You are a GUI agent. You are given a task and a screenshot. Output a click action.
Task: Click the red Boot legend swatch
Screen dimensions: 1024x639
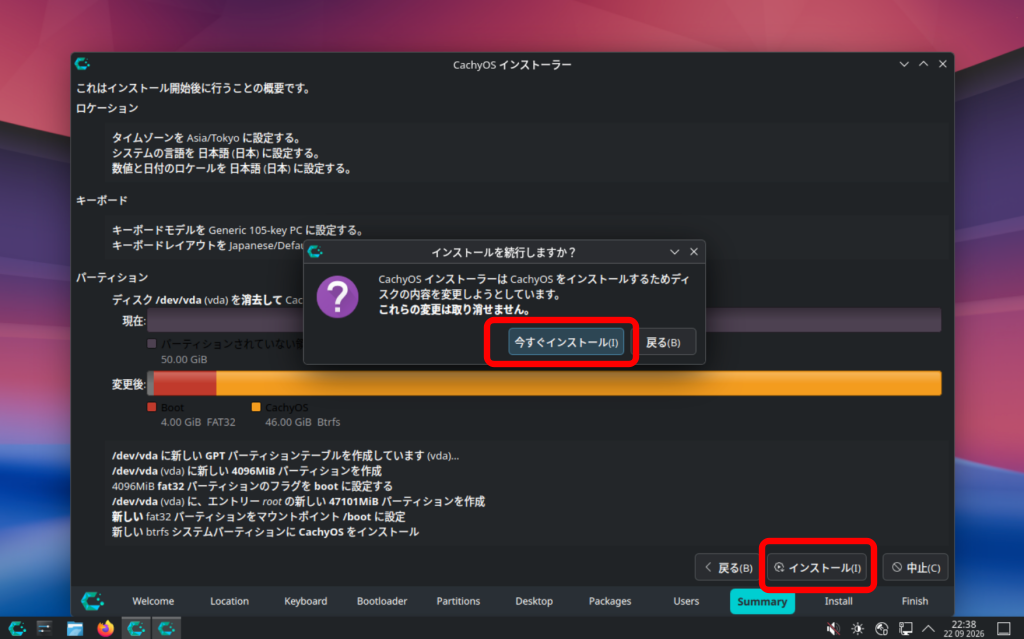152,407
